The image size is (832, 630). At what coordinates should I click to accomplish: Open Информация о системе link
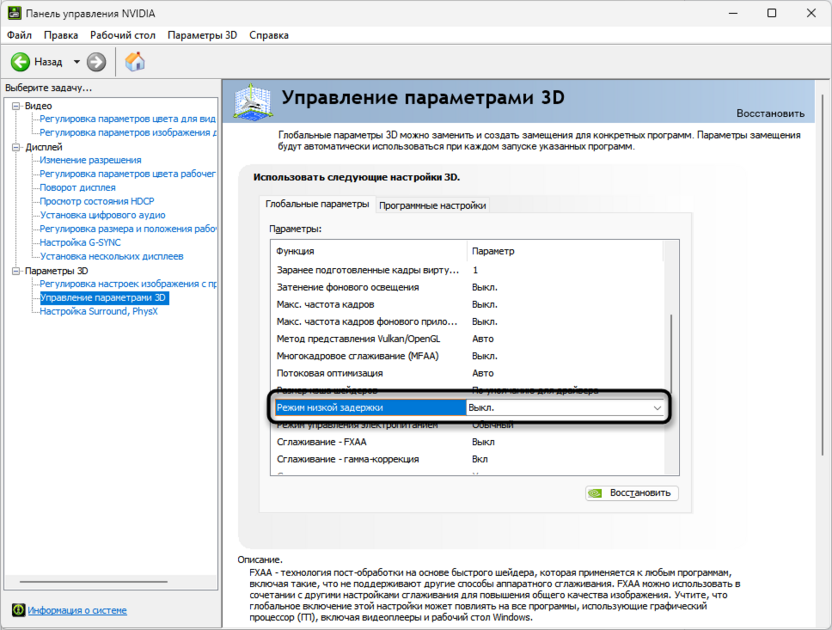(77, 610)
